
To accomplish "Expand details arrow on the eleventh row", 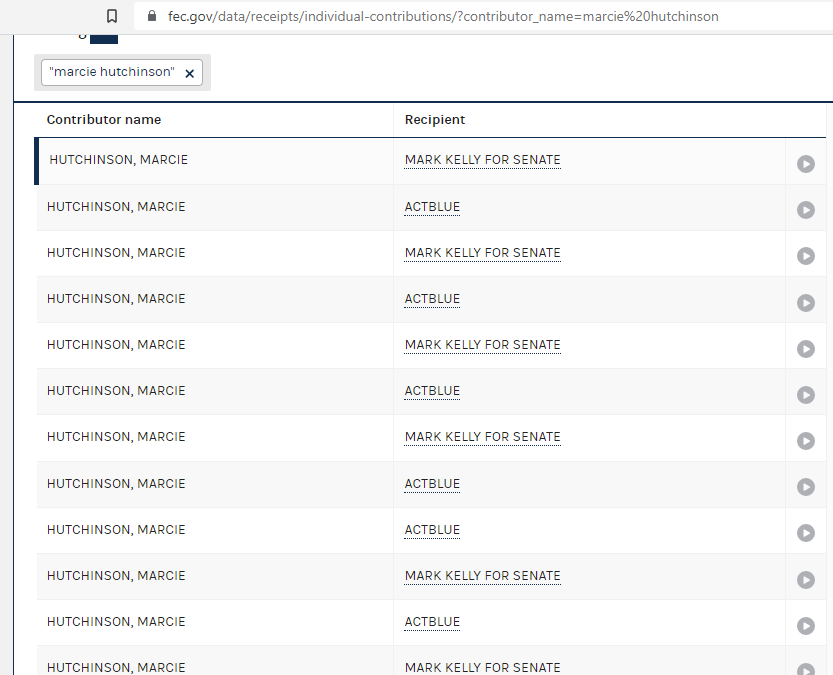I will click(805, 626).
